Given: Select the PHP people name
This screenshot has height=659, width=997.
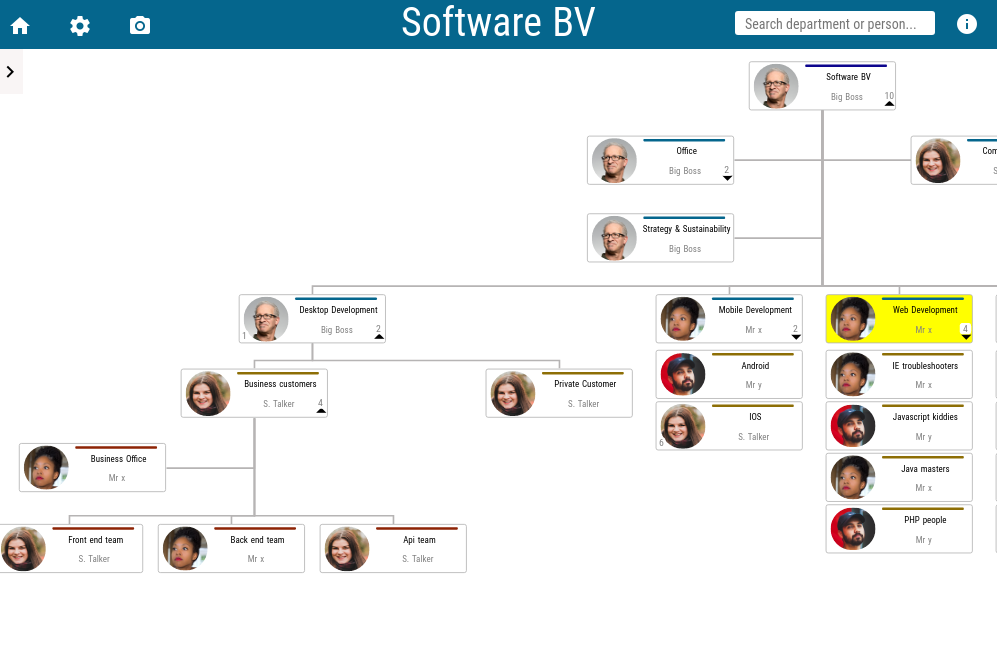Looking at the screenshot, I should pyautogui.click(x=925, y=520).
